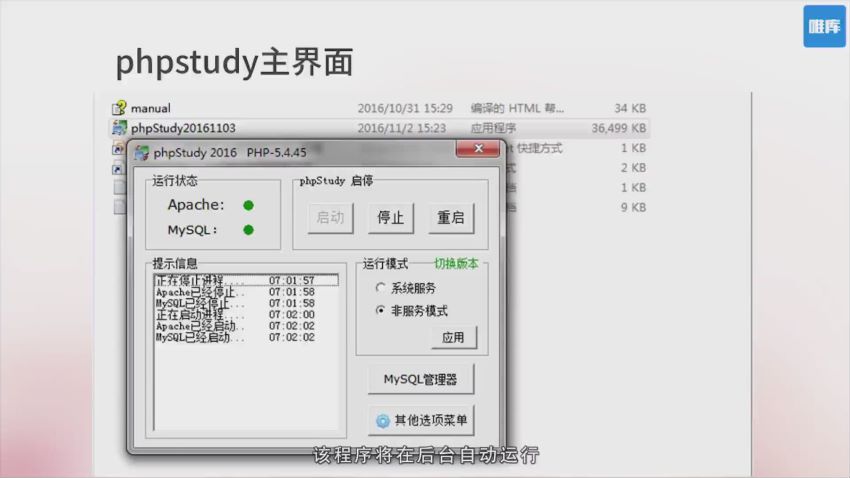
Task: Click the phpStudy20161103 application icon
Action: (119, 128)
